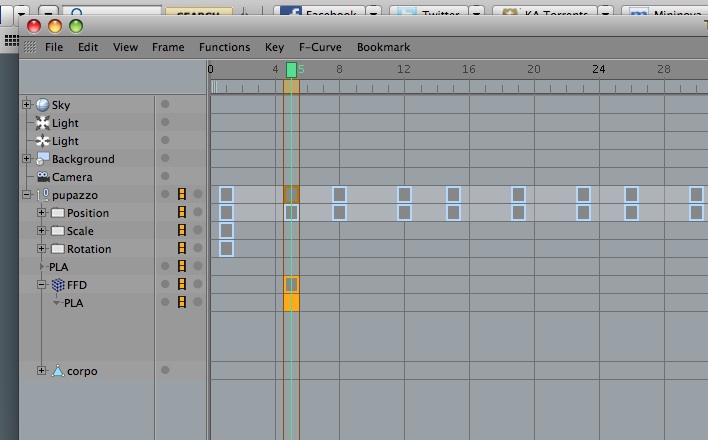Toggle the PLA disclosure triangle under pupazzo
This screenshot has height=440, width=708.
(x=42, y=267)
